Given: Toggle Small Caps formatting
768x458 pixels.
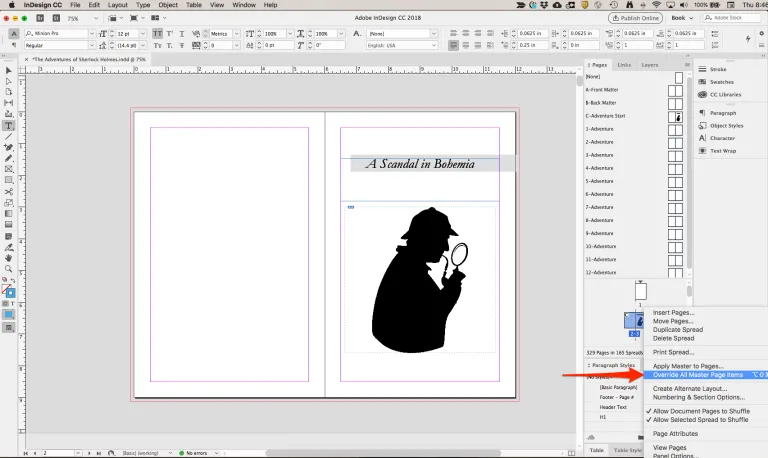Looking at the screenshot, I should [x=157, y=45].
